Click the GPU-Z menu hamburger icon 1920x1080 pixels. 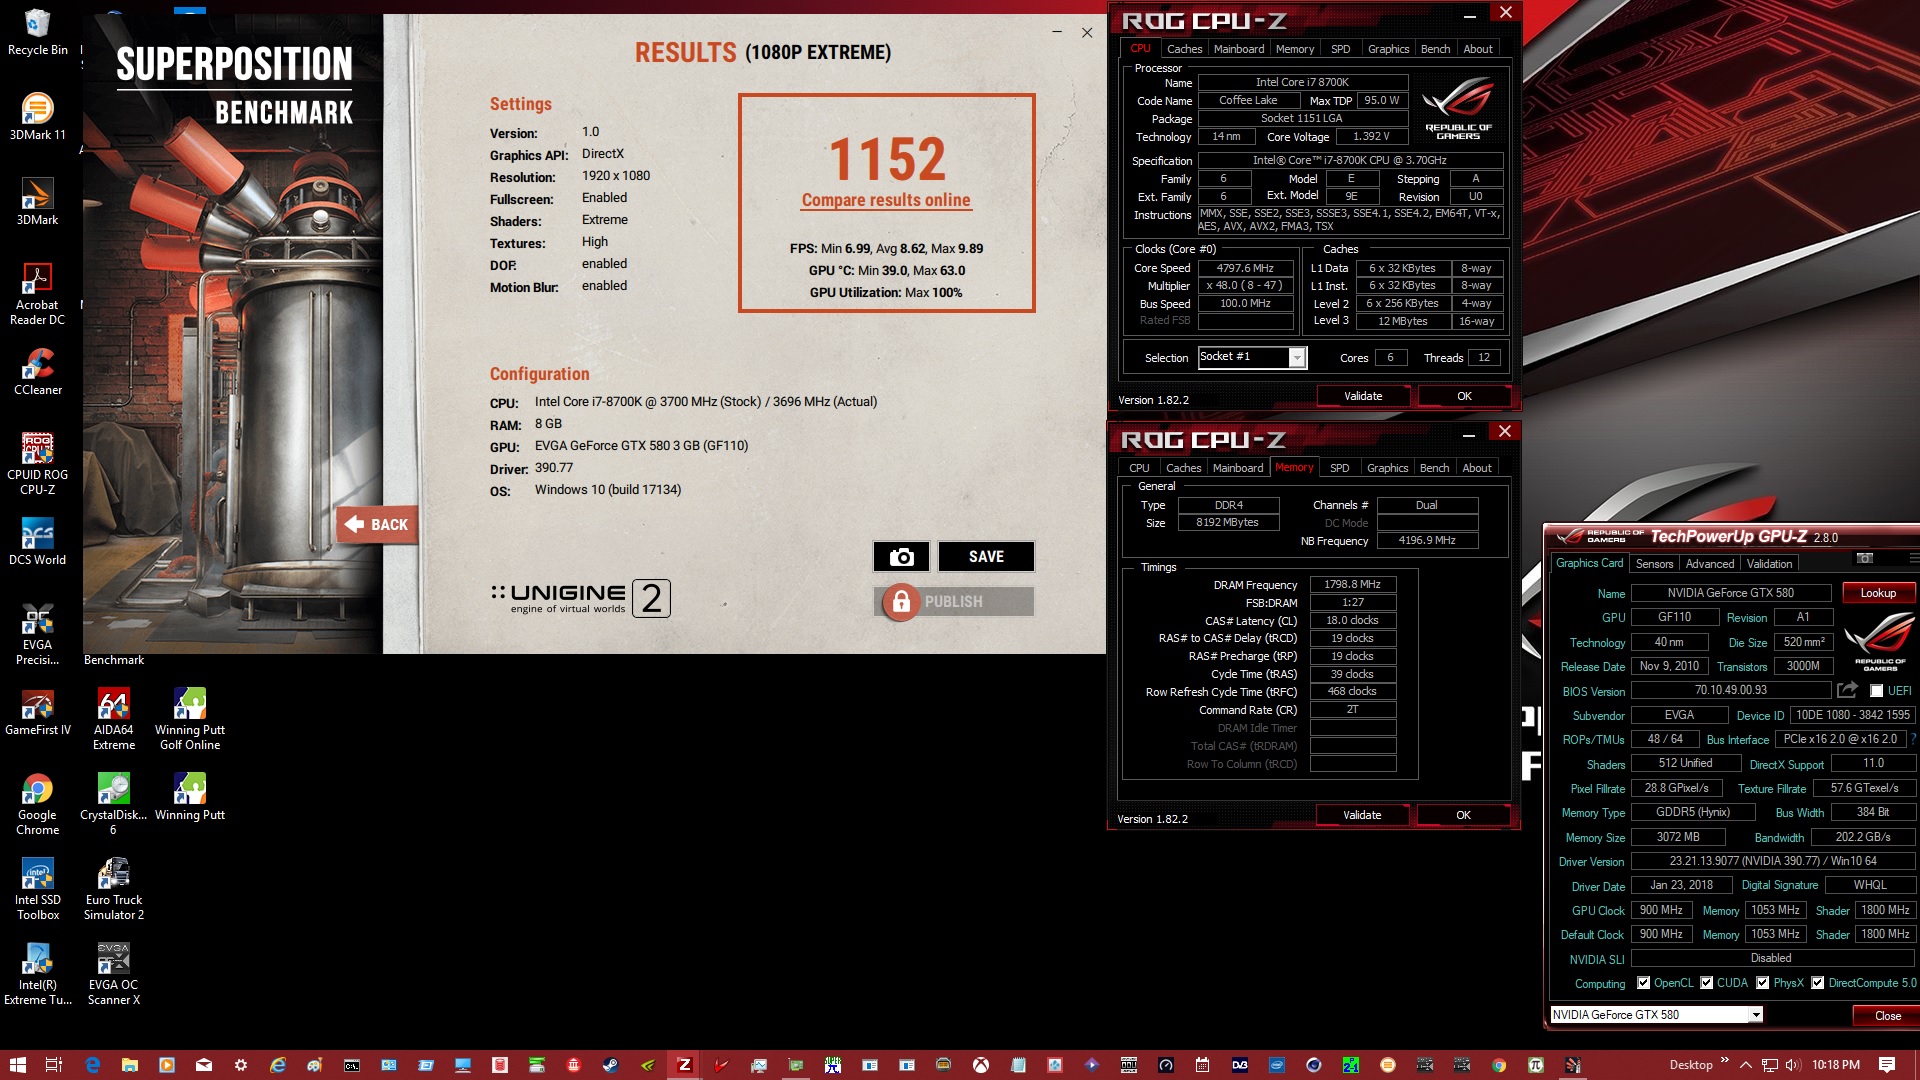click(x=1913, y=558)
